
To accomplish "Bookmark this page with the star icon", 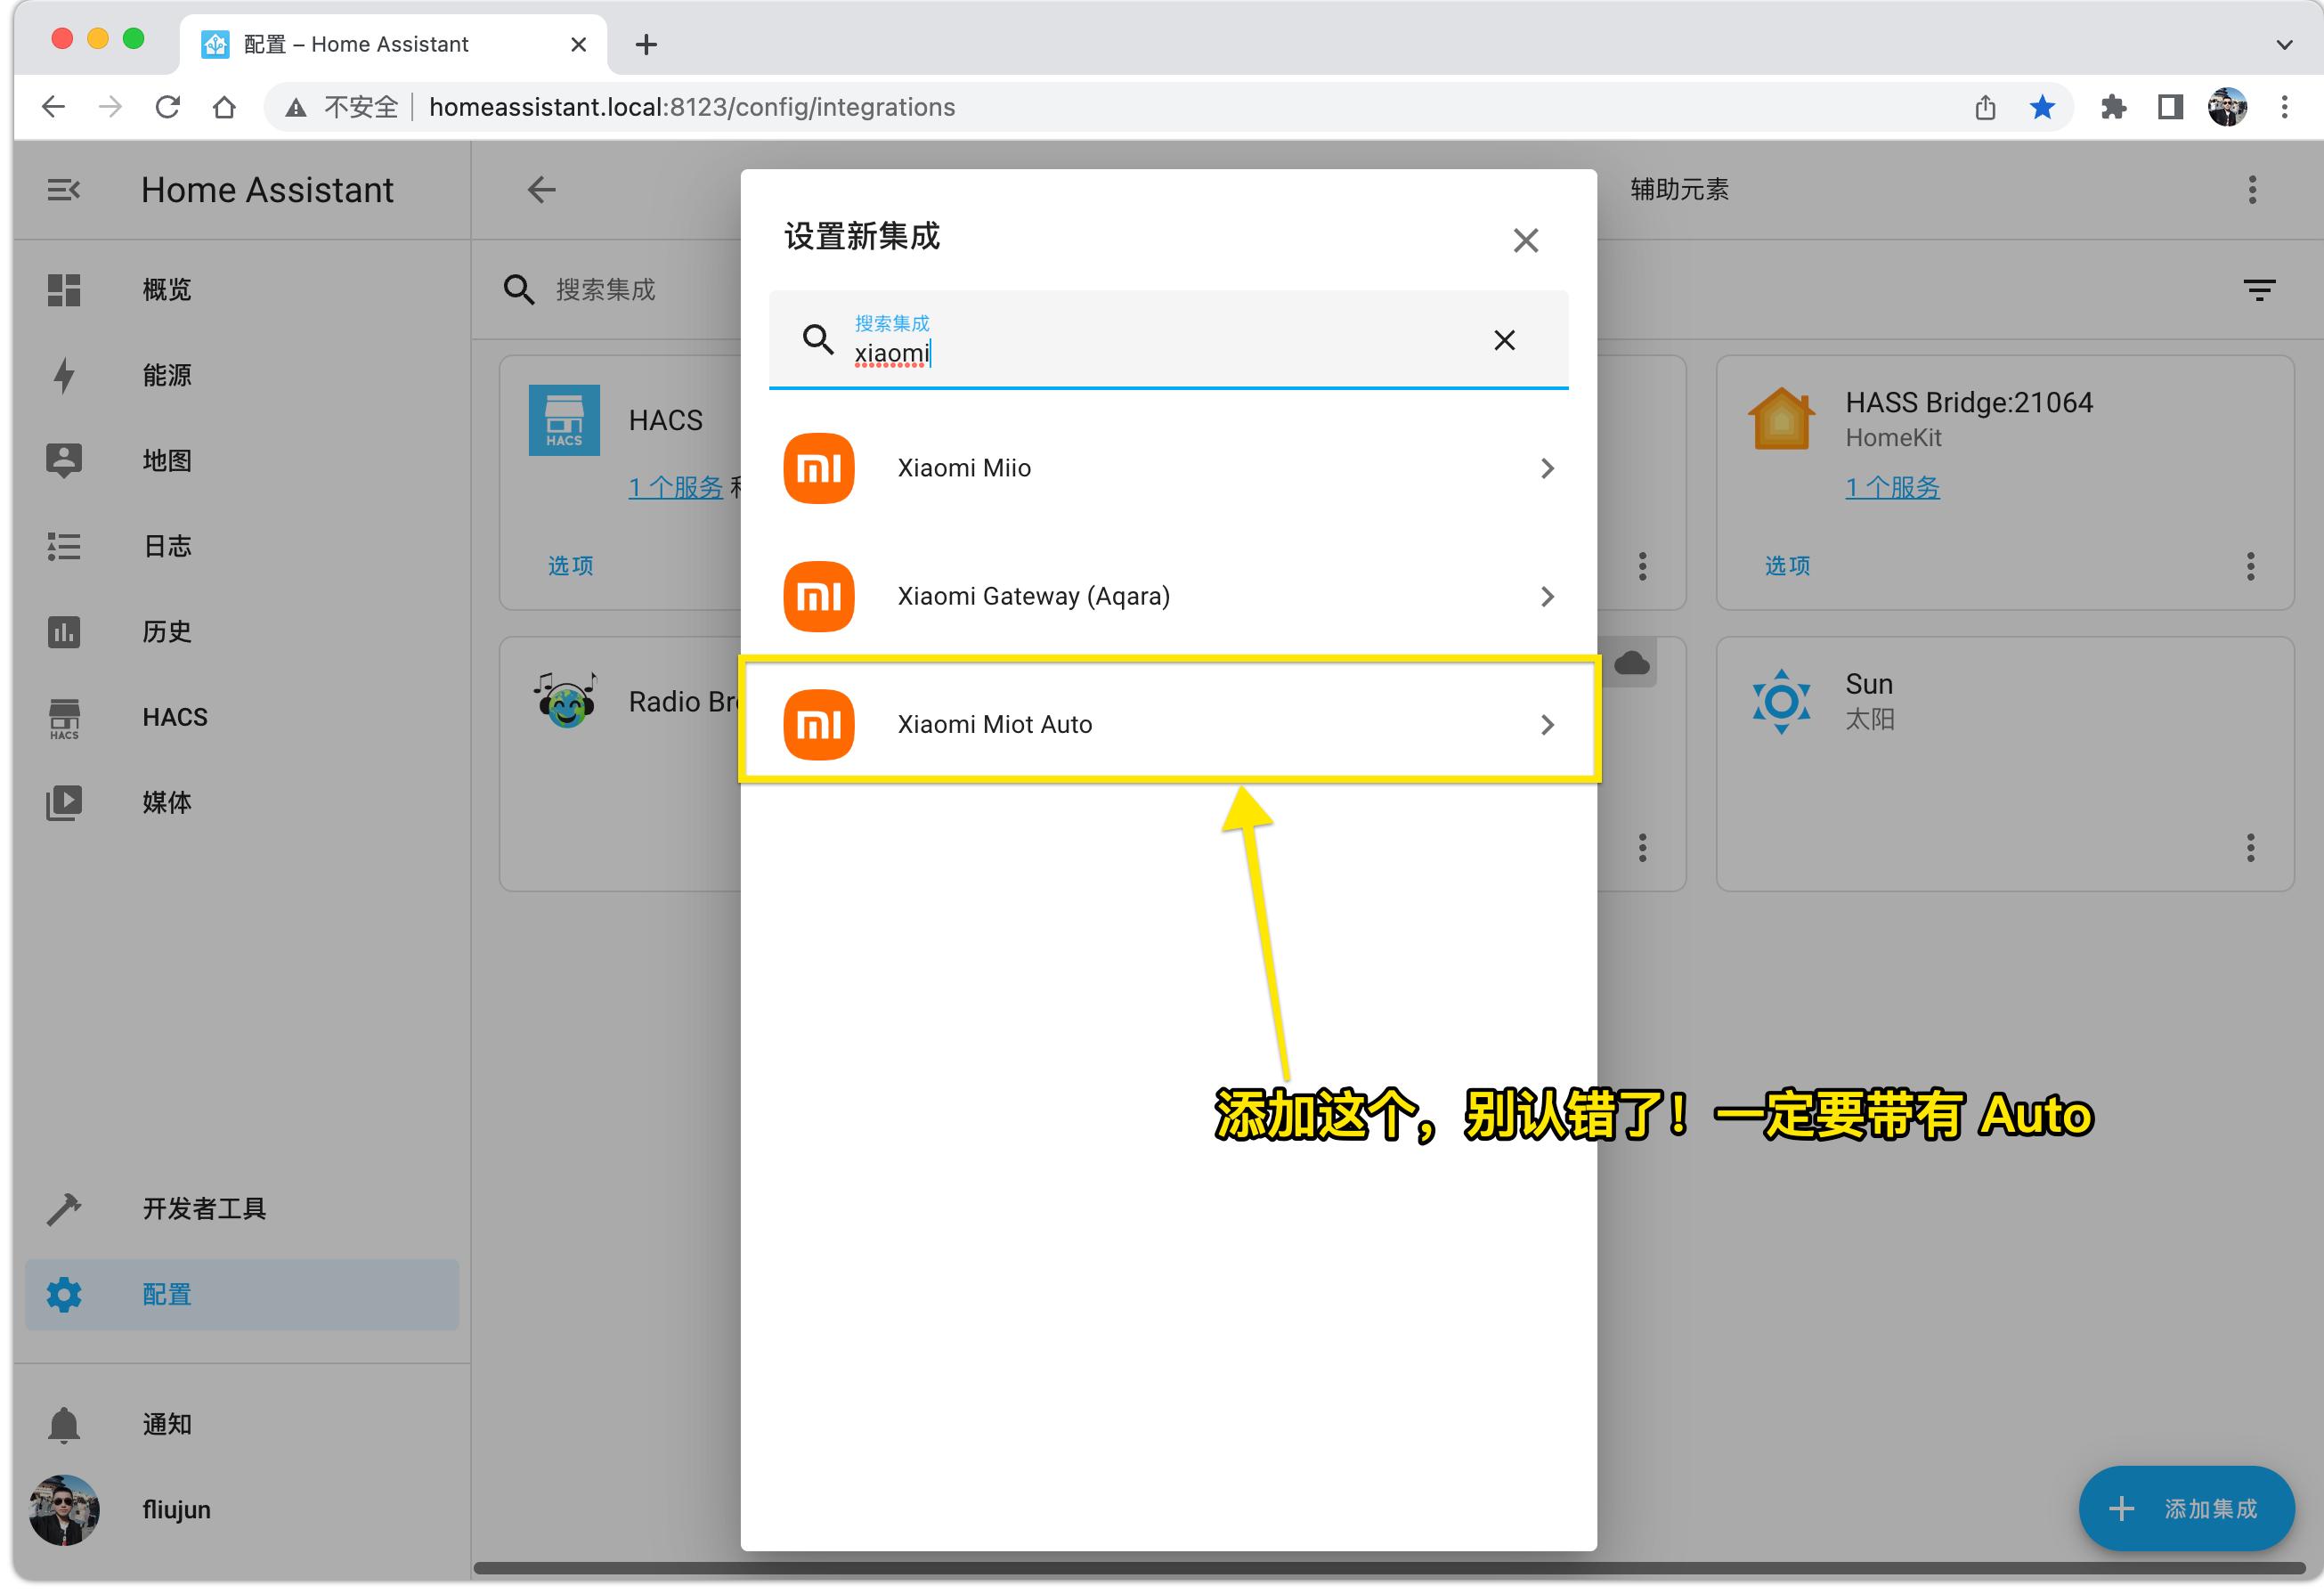I will tap(2042, 107).
